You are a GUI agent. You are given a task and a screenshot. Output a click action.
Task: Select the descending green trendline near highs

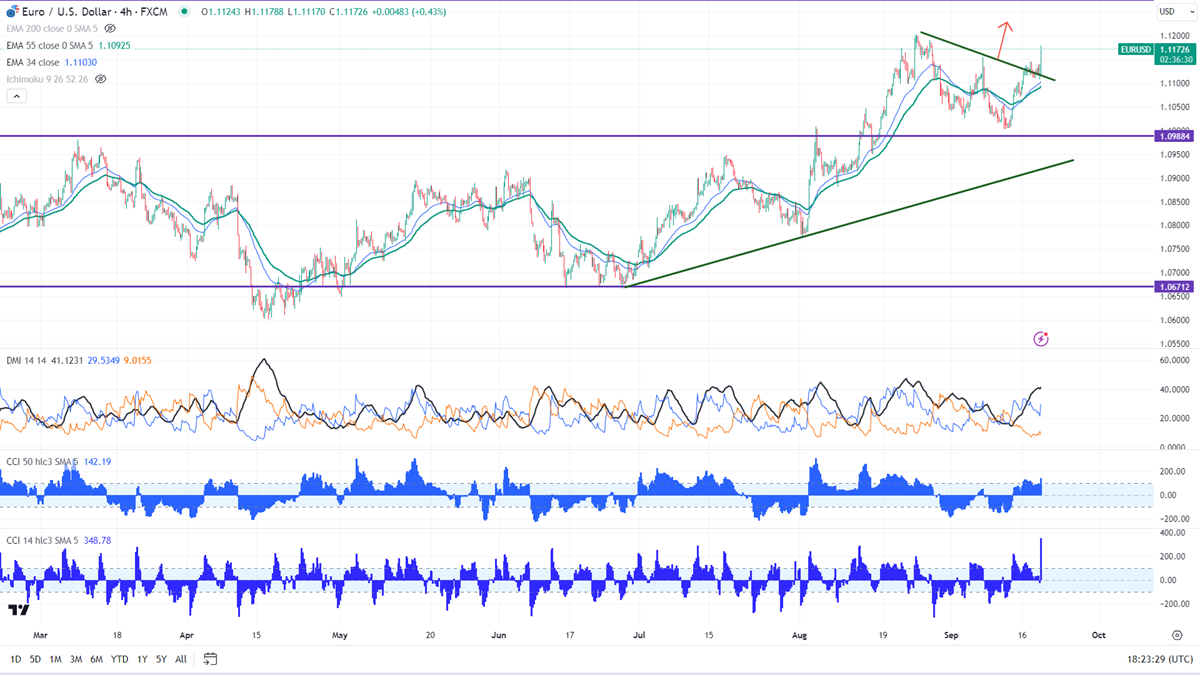pos(988,57)
